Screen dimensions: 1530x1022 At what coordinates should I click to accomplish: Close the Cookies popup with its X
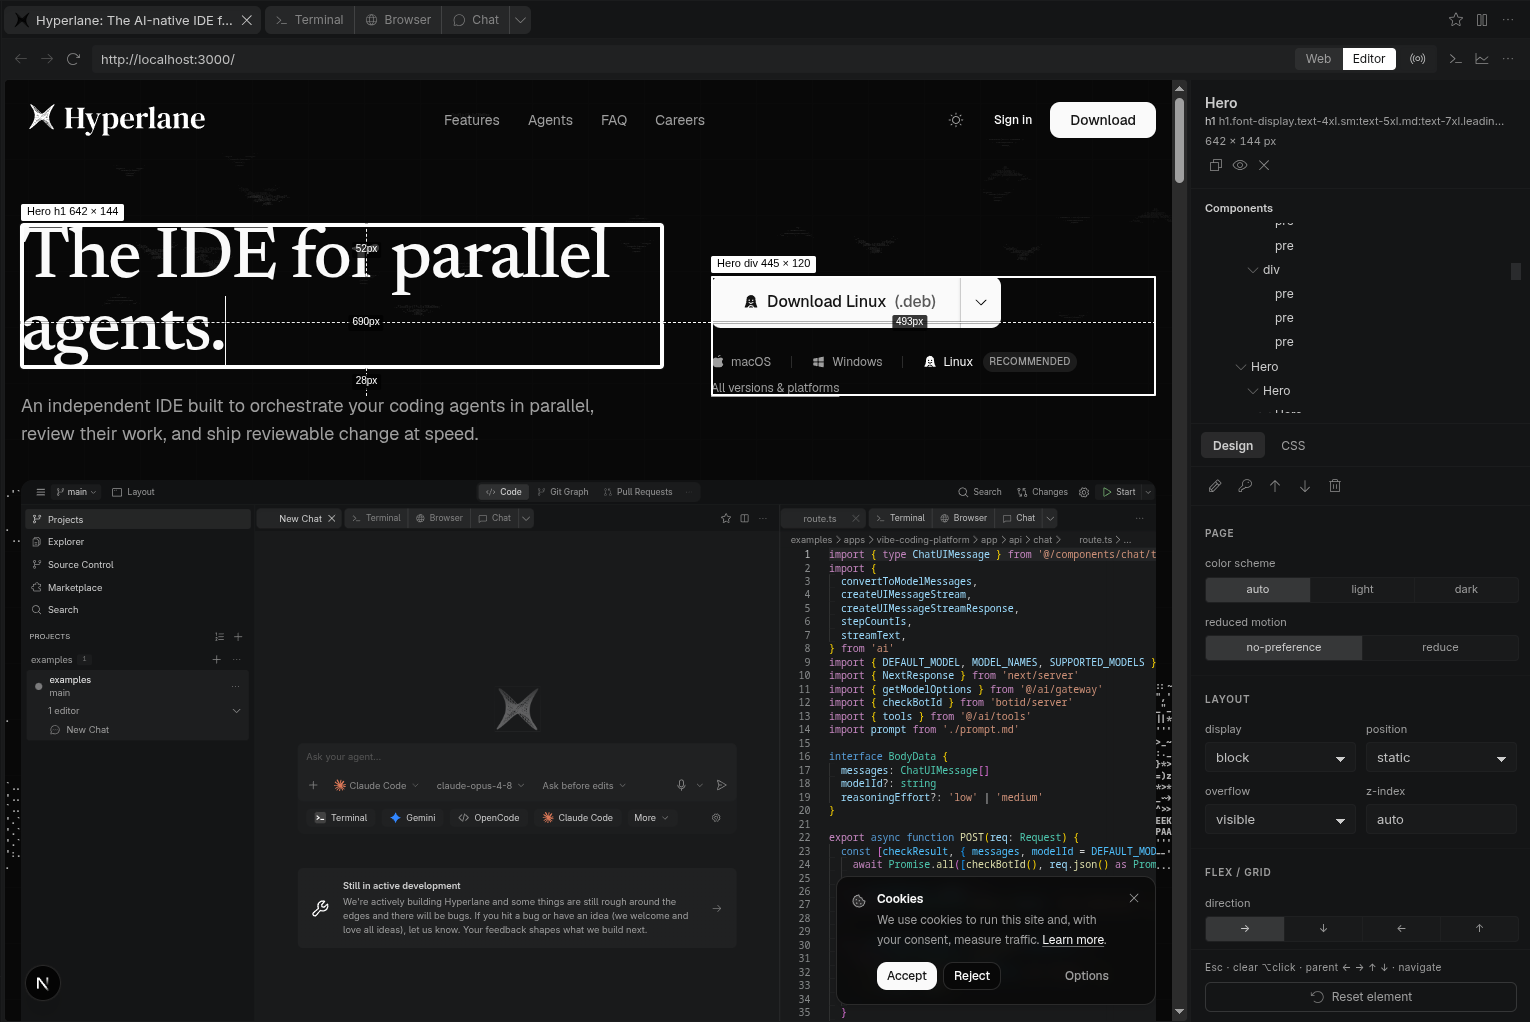tap(1134, 898)
